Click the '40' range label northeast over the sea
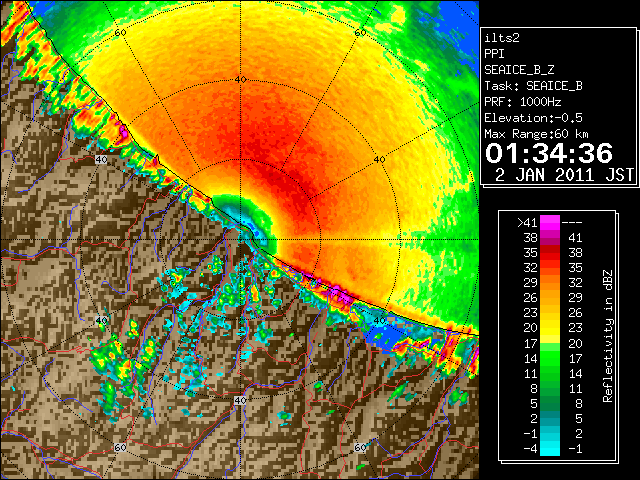This screenshot has width=640, height=480. [x=379, y=160]
